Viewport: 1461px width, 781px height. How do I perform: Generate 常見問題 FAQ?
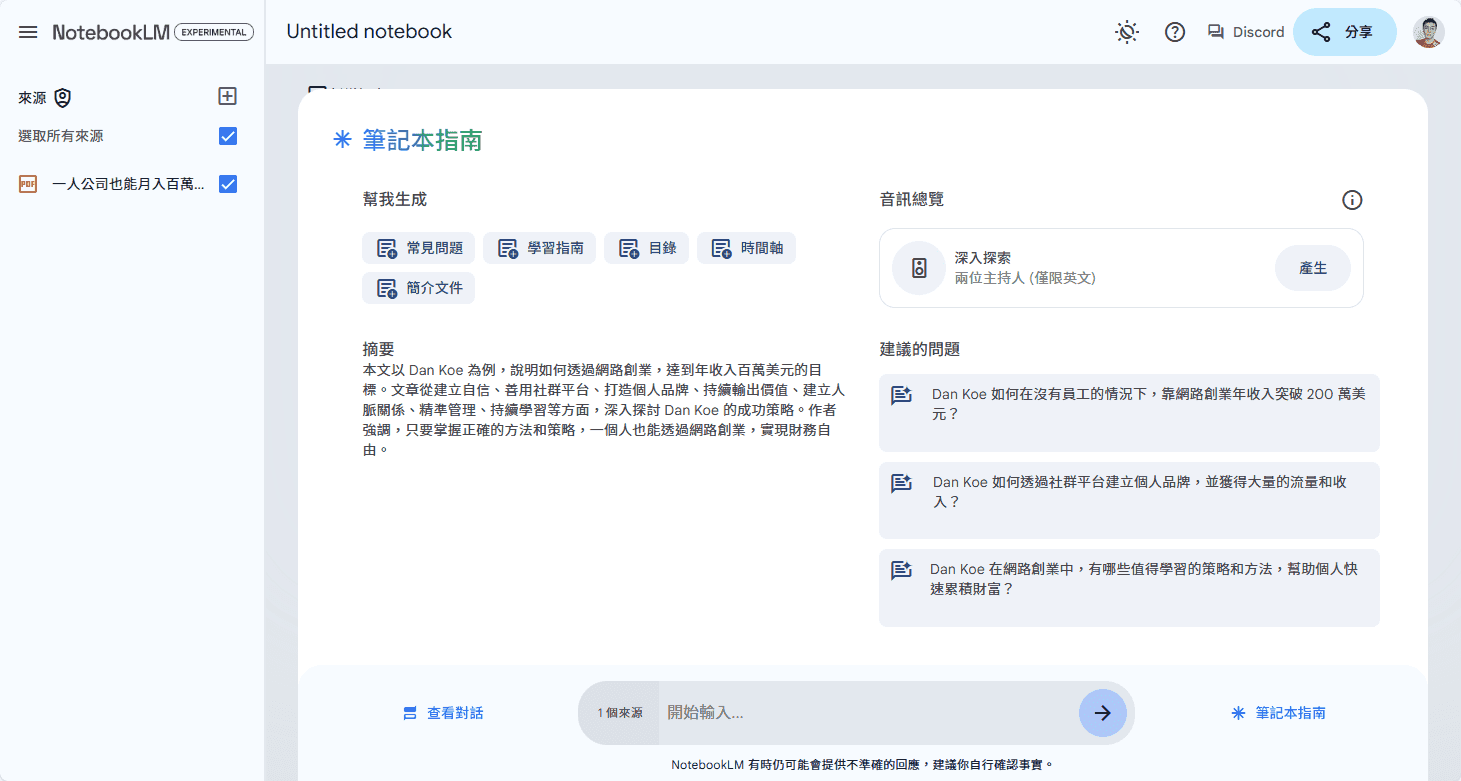[x=418, y=248]
